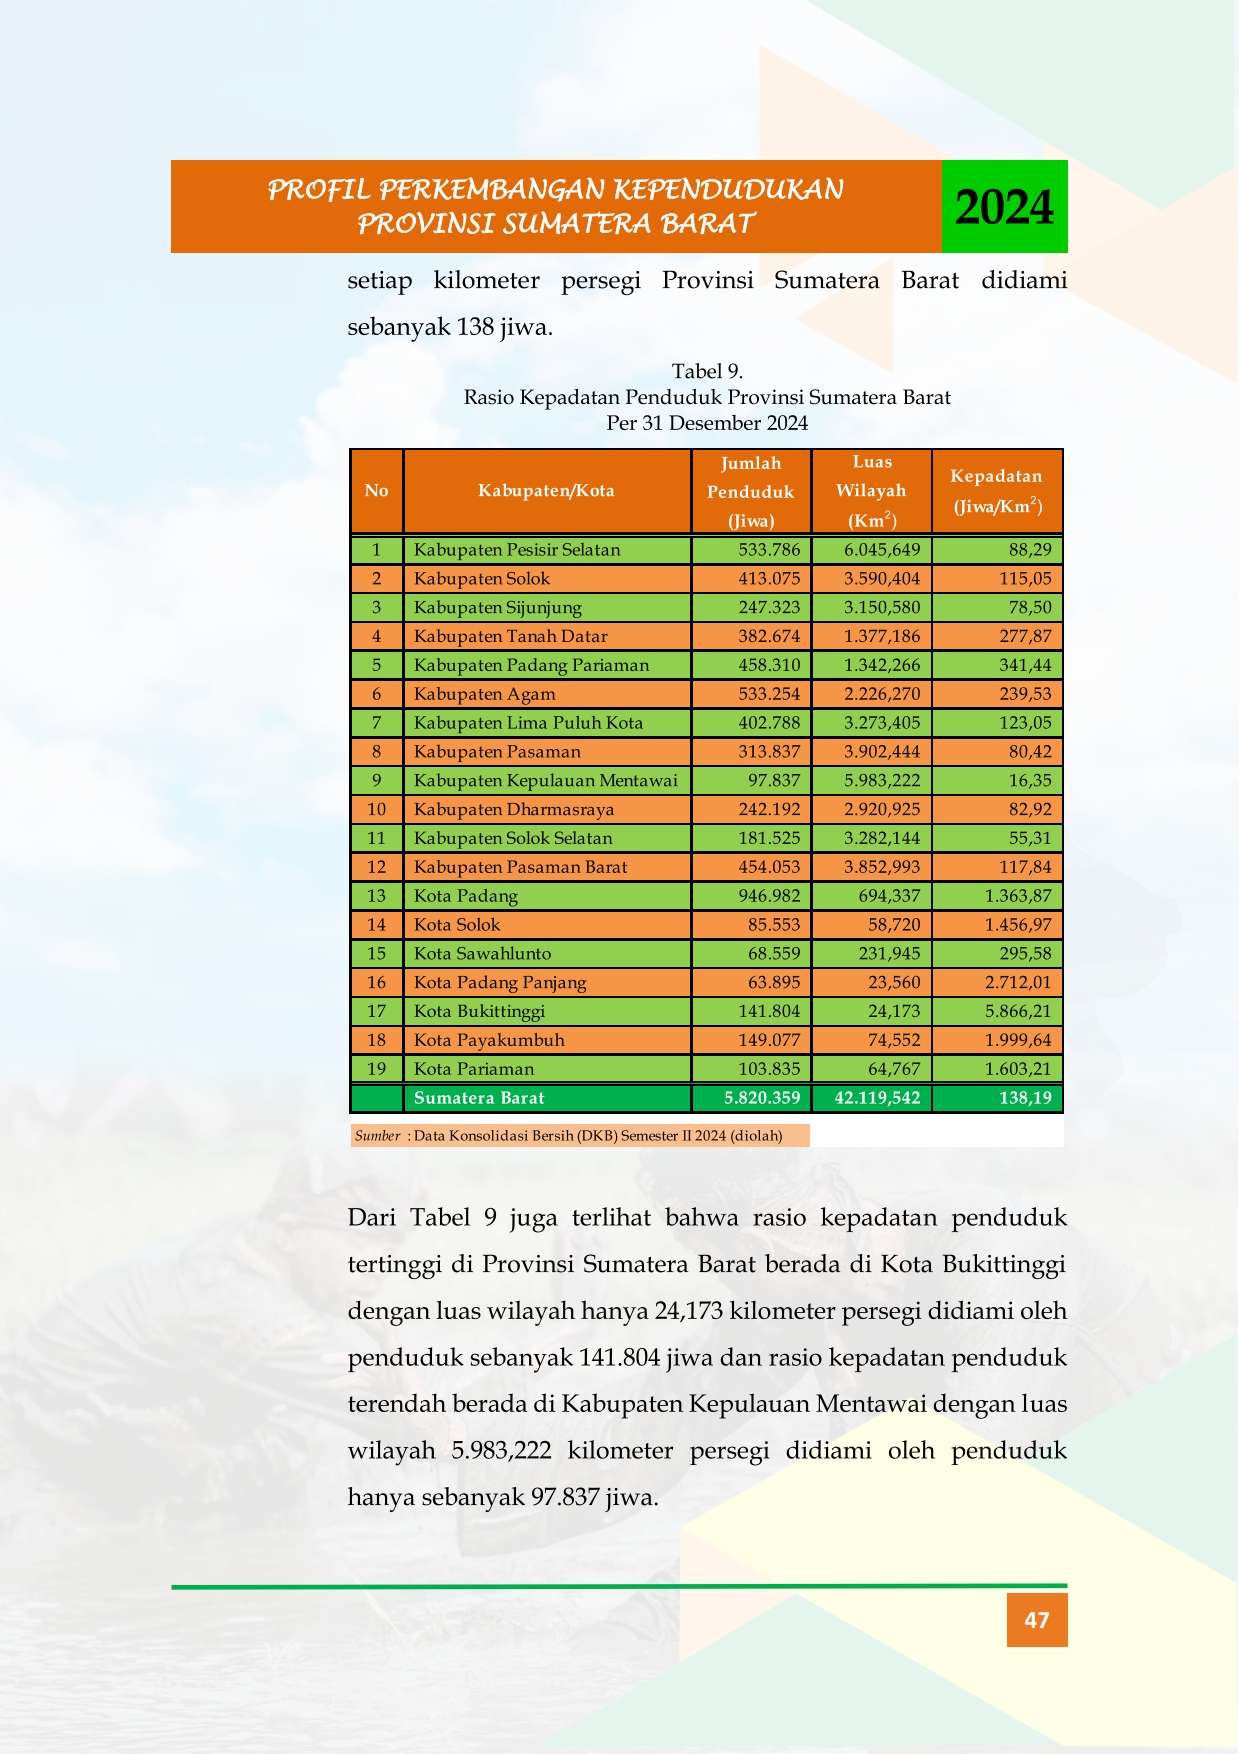The width and height of the screenshot is (1239, 1754).
Task: Click Kota Padang Panjang density 2.712,01
Action: [1018, 983]
